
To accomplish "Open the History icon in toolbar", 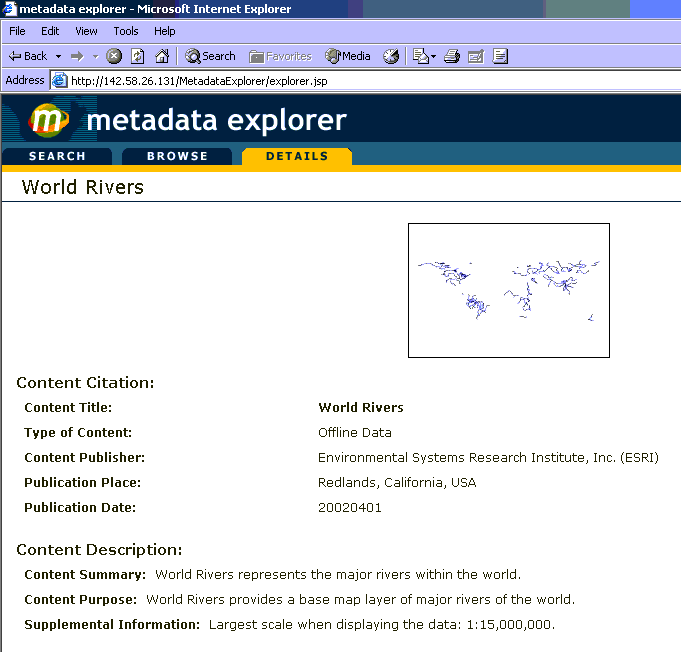I will point(391,57).
